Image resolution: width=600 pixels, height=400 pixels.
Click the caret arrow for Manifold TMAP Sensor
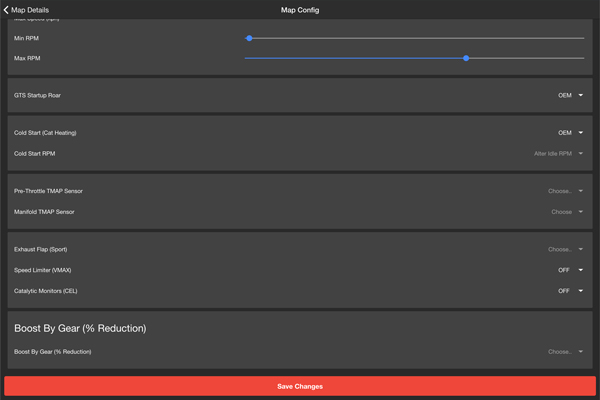580,212
